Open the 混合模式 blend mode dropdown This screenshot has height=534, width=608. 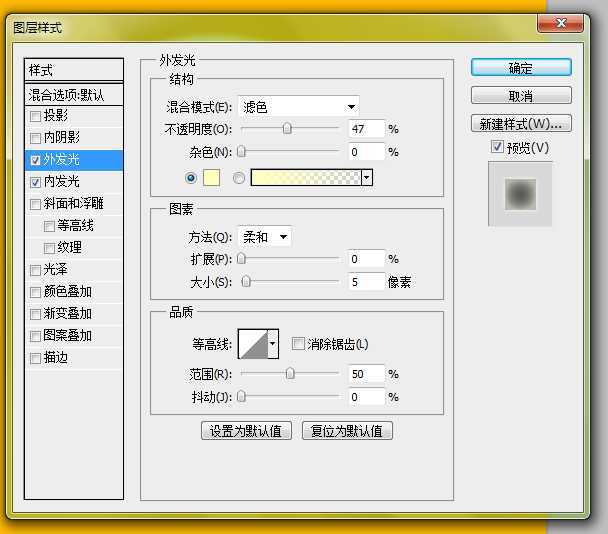tap(299, 106)
